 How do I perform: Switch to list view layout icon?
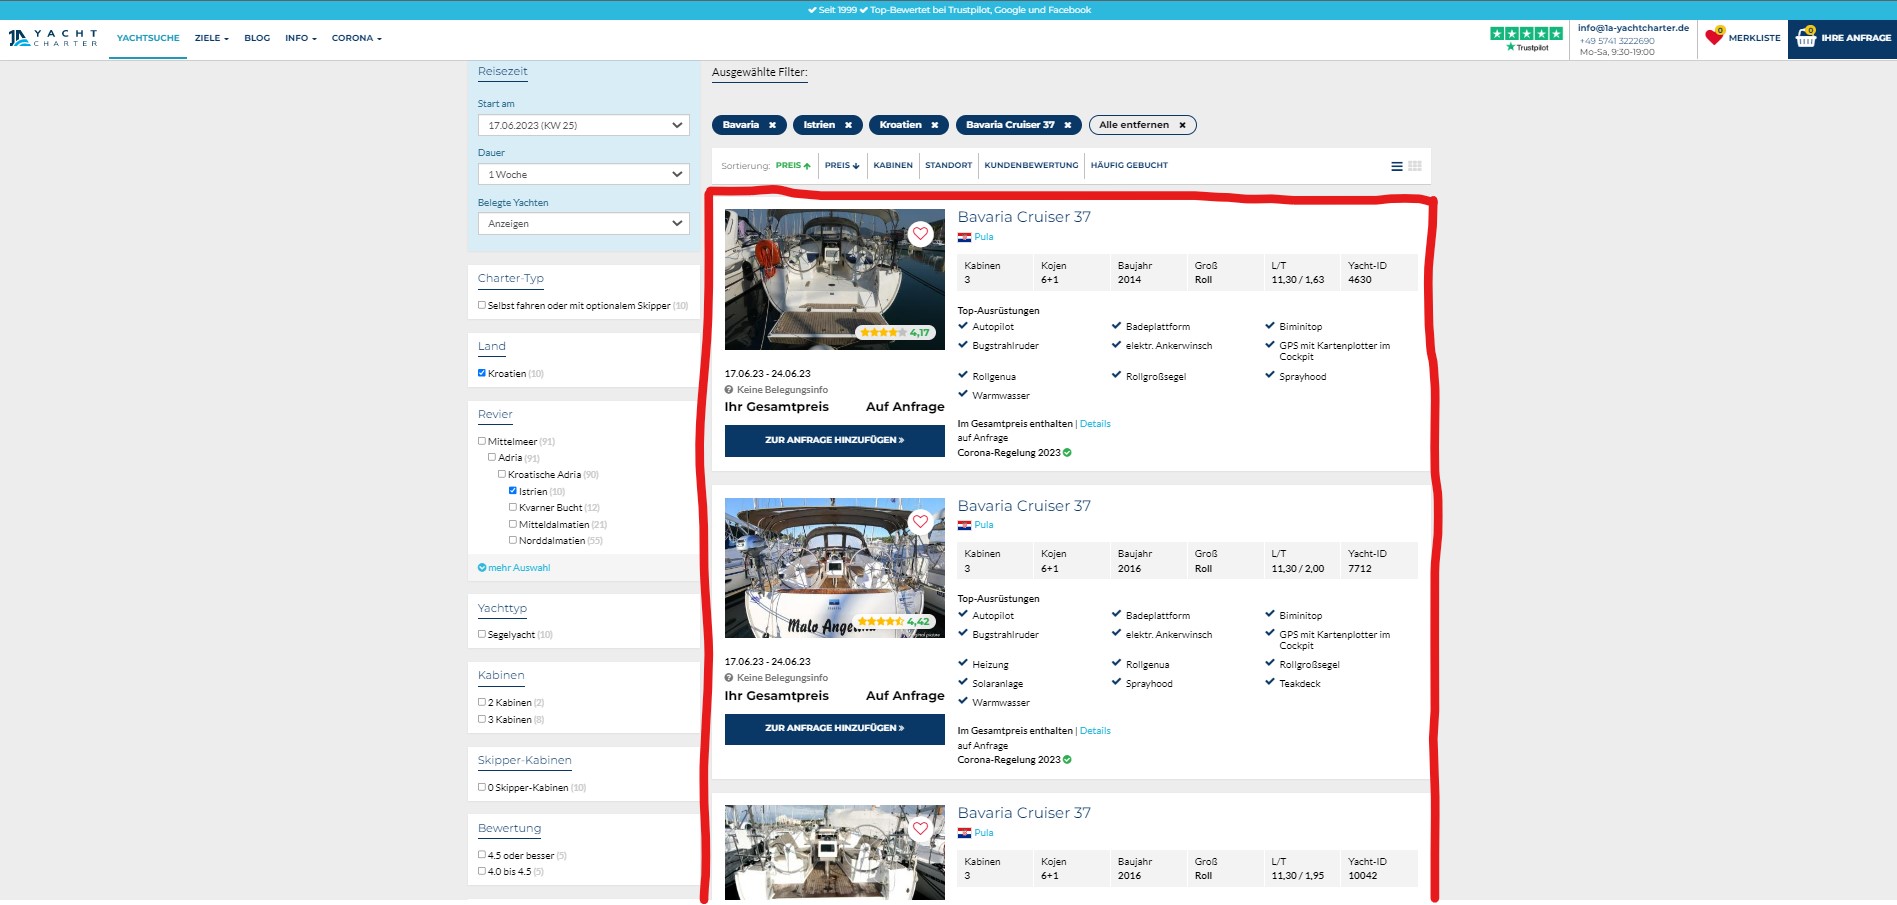point(1397,166)
